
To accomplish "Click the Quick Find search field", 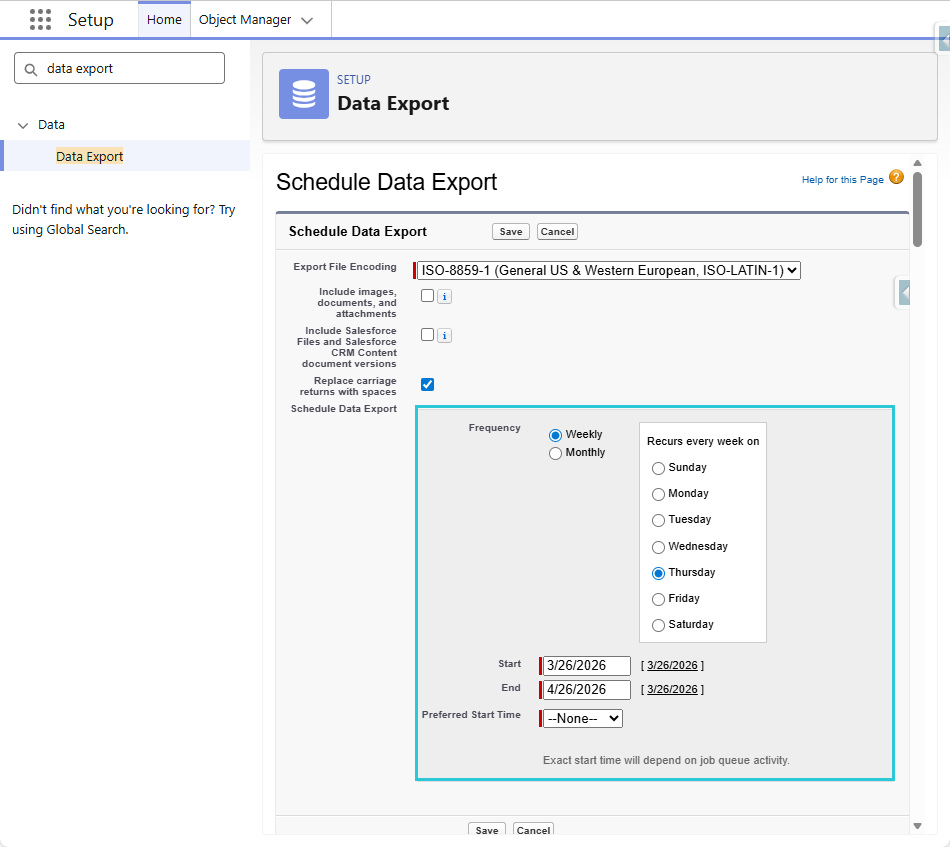I will click(x=119, y=68).
